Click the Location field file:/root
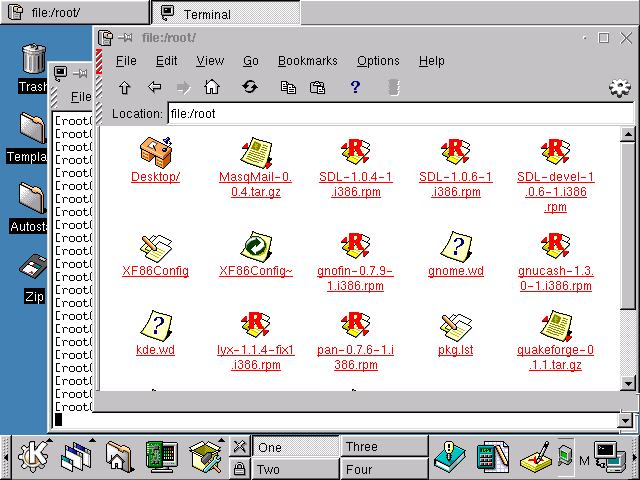The image size is (640, 480). click(401, 113)
